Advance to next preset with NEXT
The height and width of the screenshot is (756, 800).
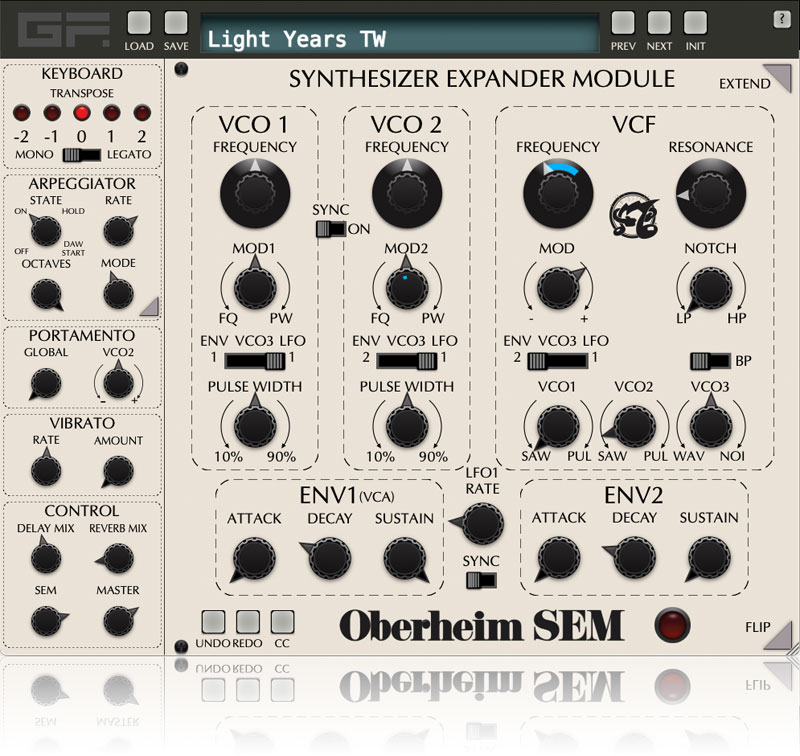[659, 24]
